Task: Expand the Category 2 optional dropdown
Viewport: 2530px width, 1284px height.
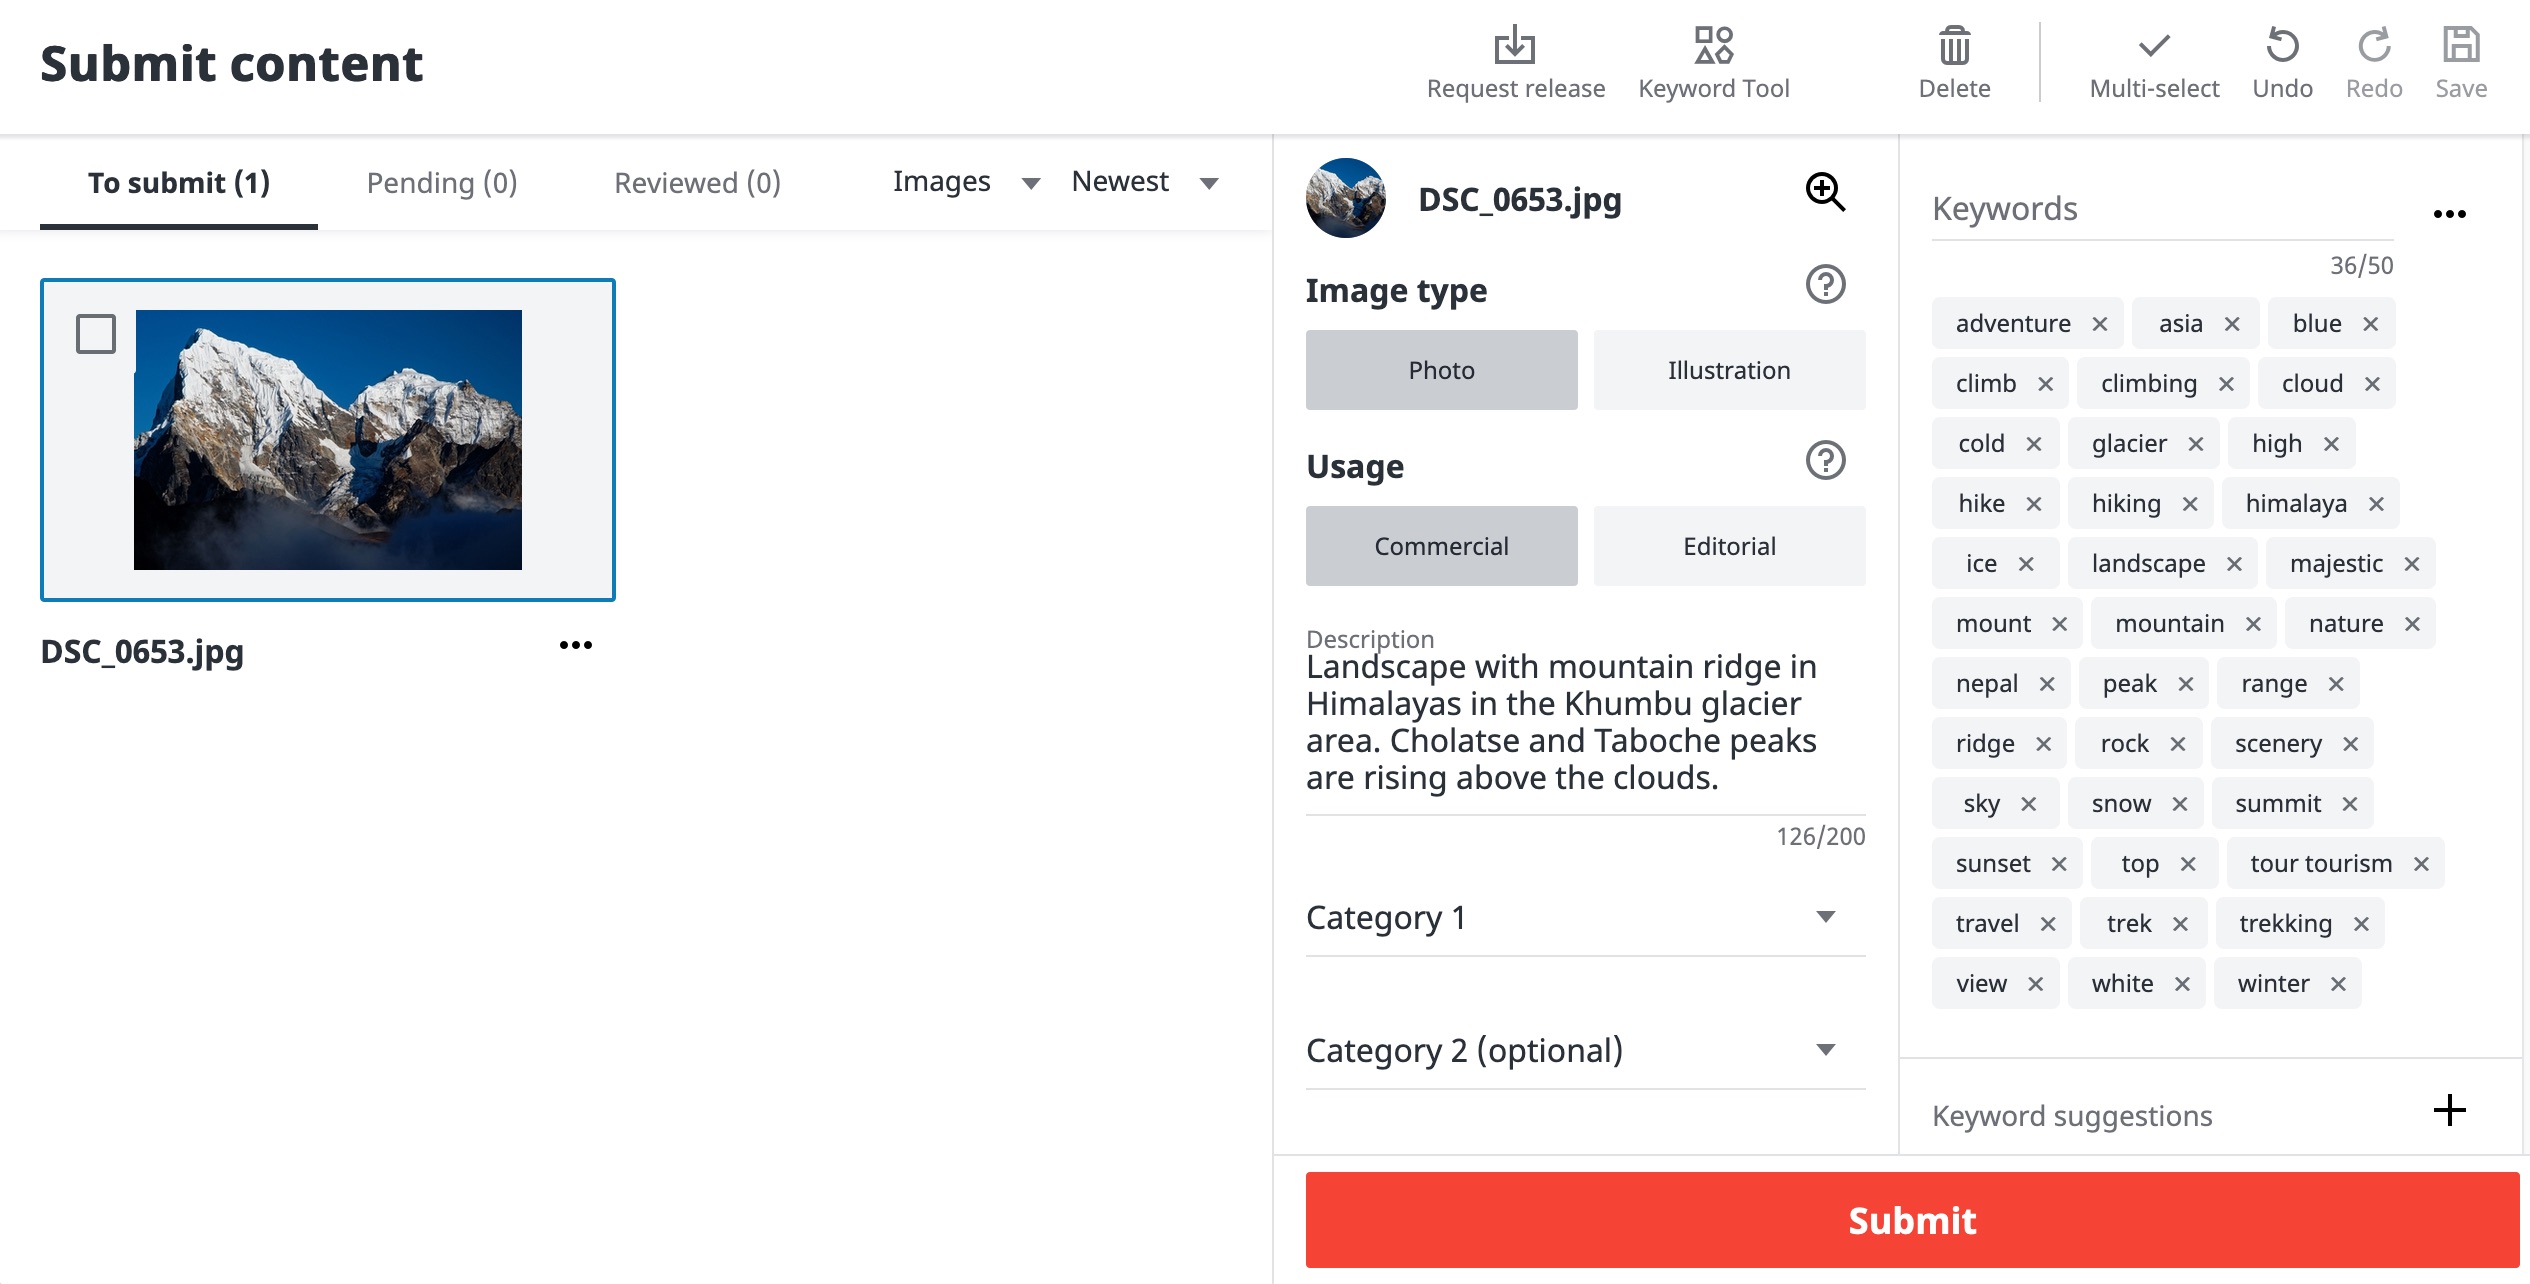Action: point(1827,1049)
